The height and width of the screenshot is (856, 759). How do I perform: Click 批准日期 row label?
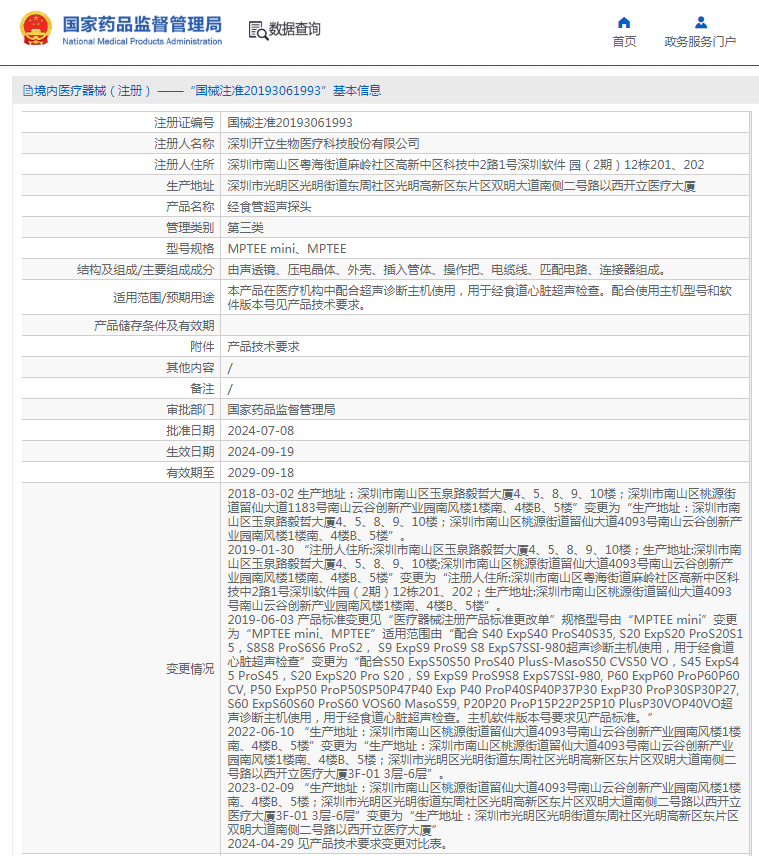click(190, 431)
